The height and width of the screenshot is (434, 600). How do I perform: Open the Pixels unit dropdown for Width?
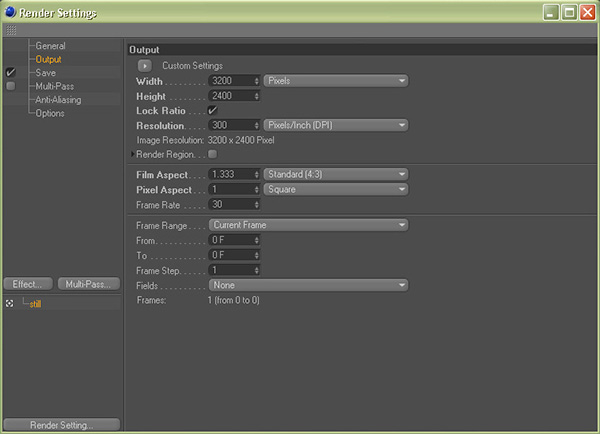[x=336, y=81]
